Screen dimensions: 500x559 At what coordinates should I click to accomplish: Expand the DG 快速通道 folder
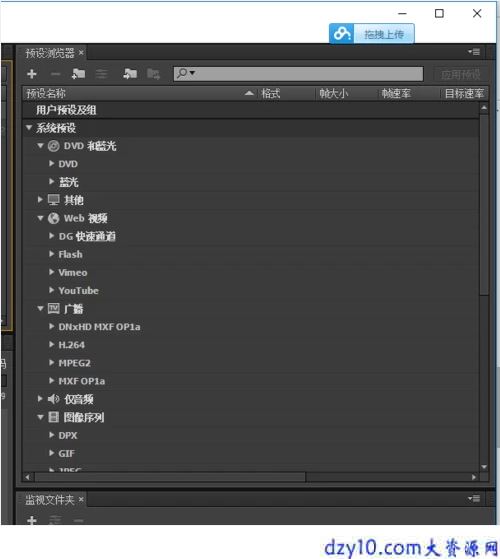coord(52,236)
